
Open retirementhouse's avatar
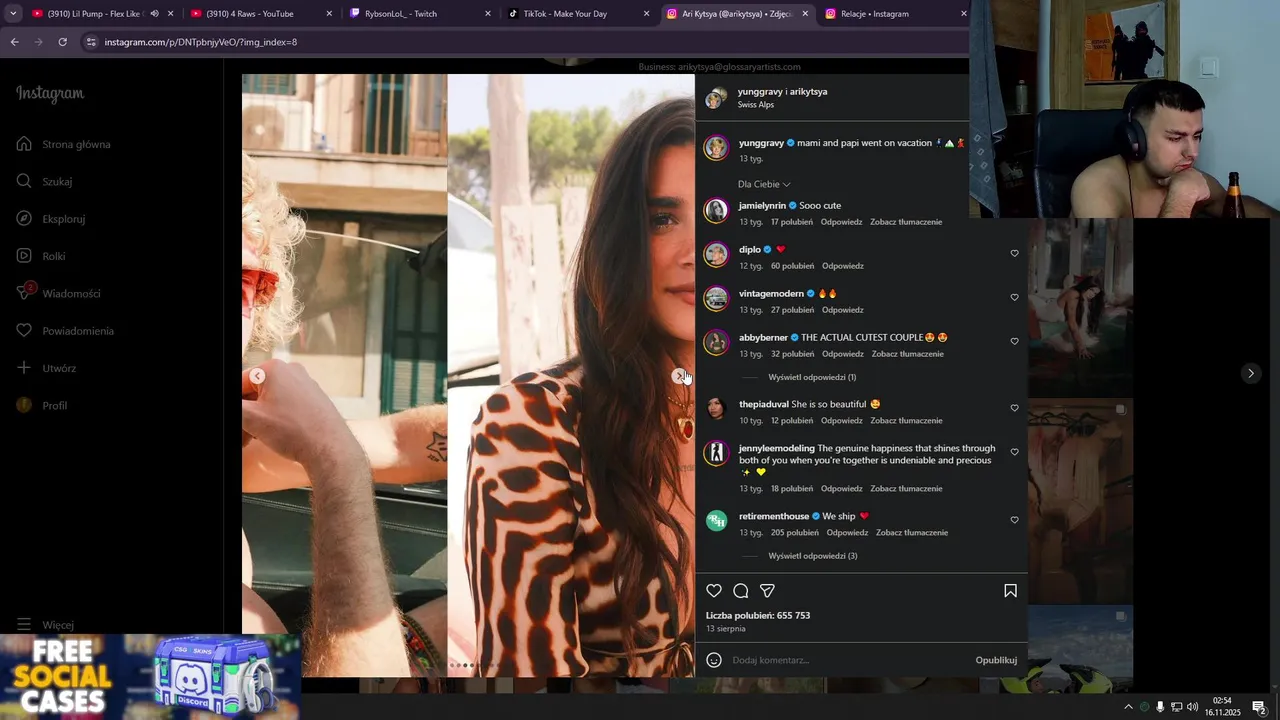point(716,521)
